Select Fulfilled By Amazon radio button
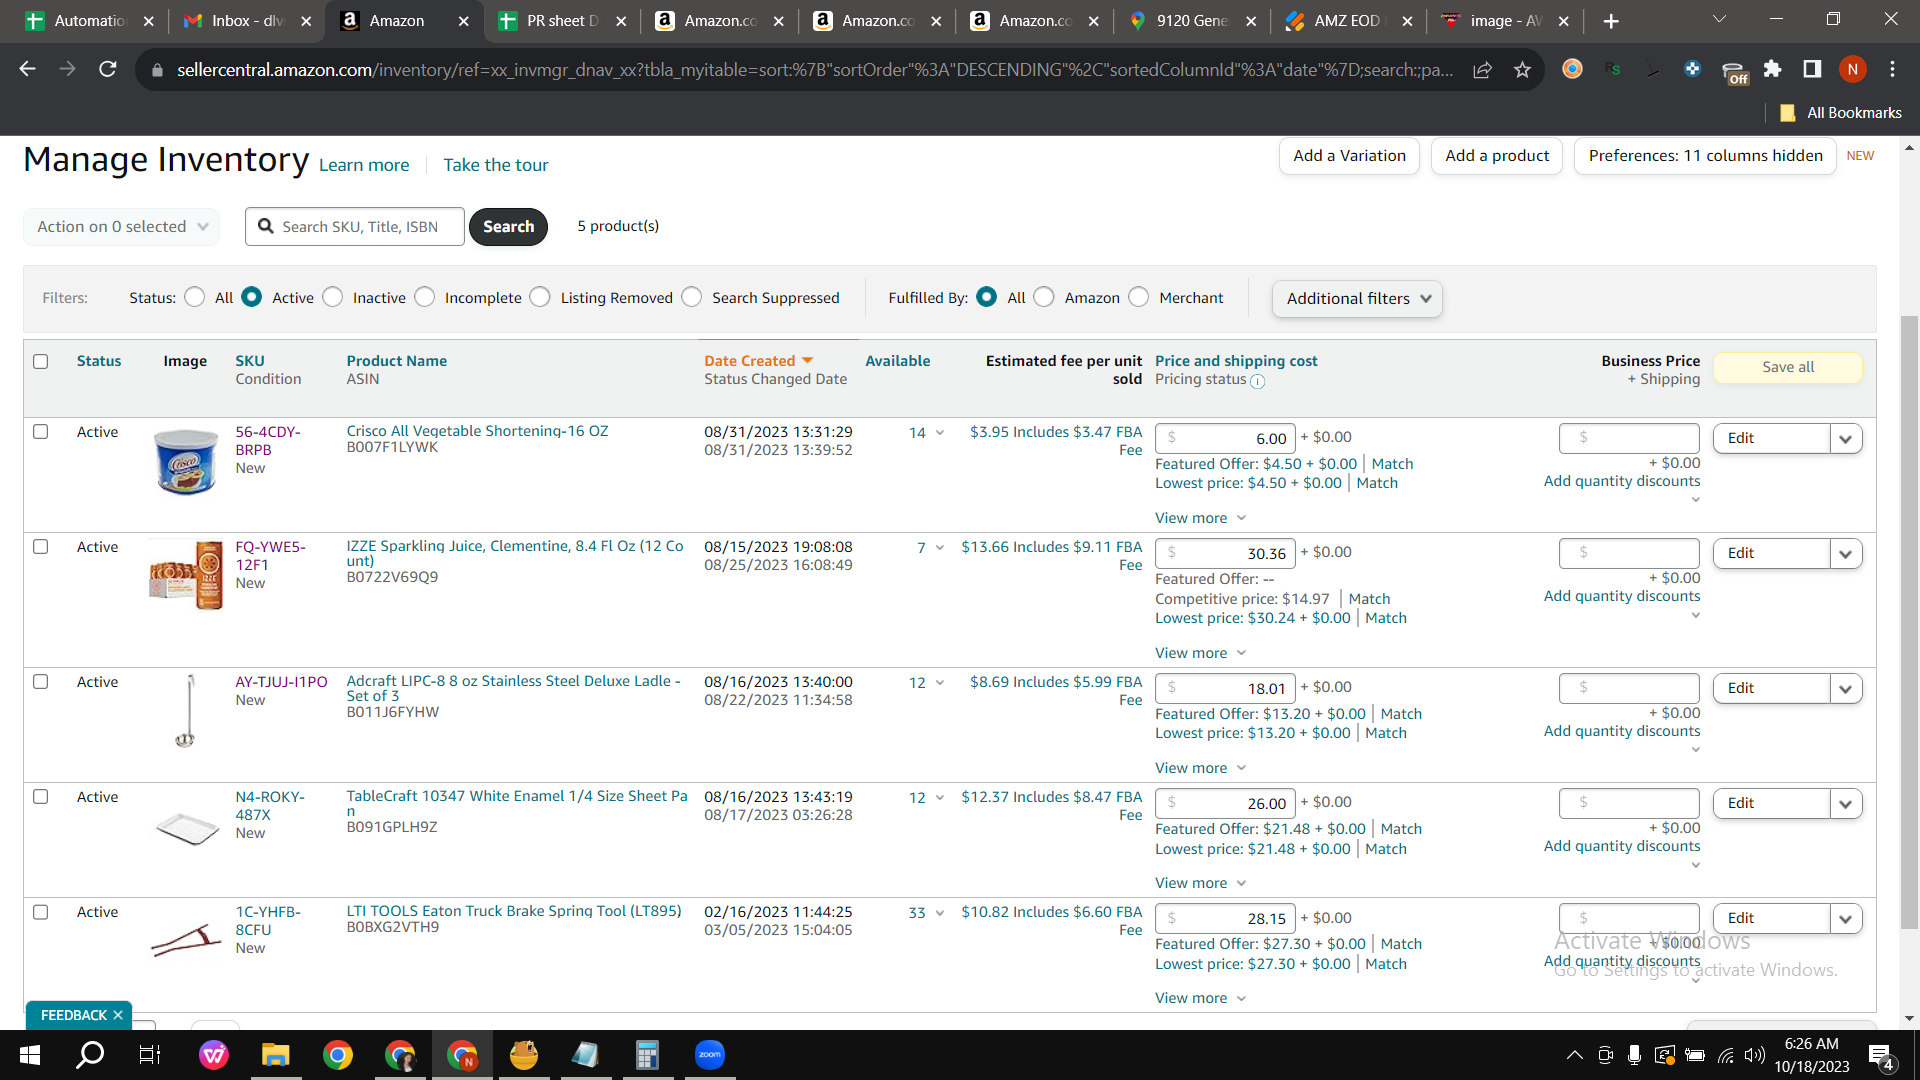The width and height of the screenshot is (1920, 1080). [1044, 297]
